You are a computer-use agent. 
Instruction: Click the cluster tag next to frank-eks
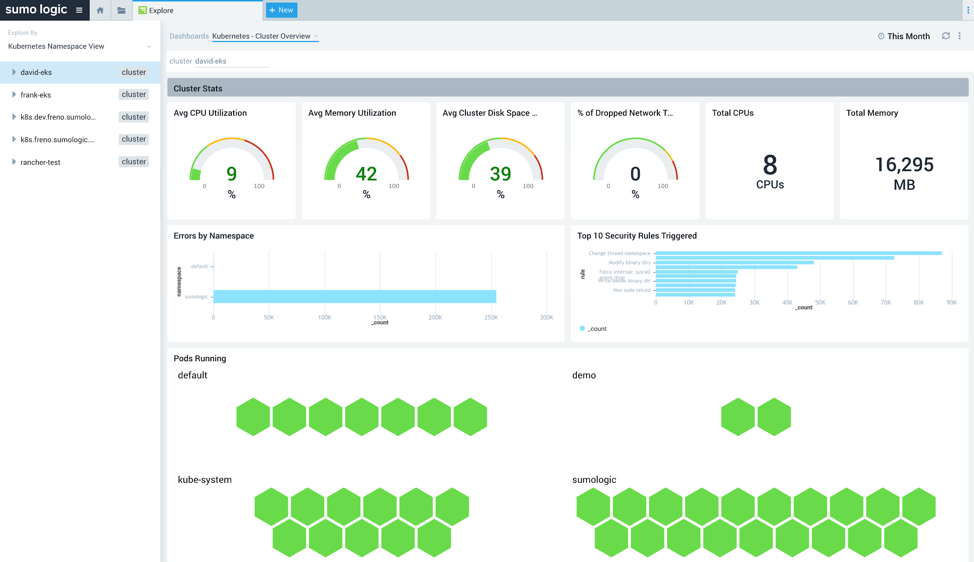(134, 94)
